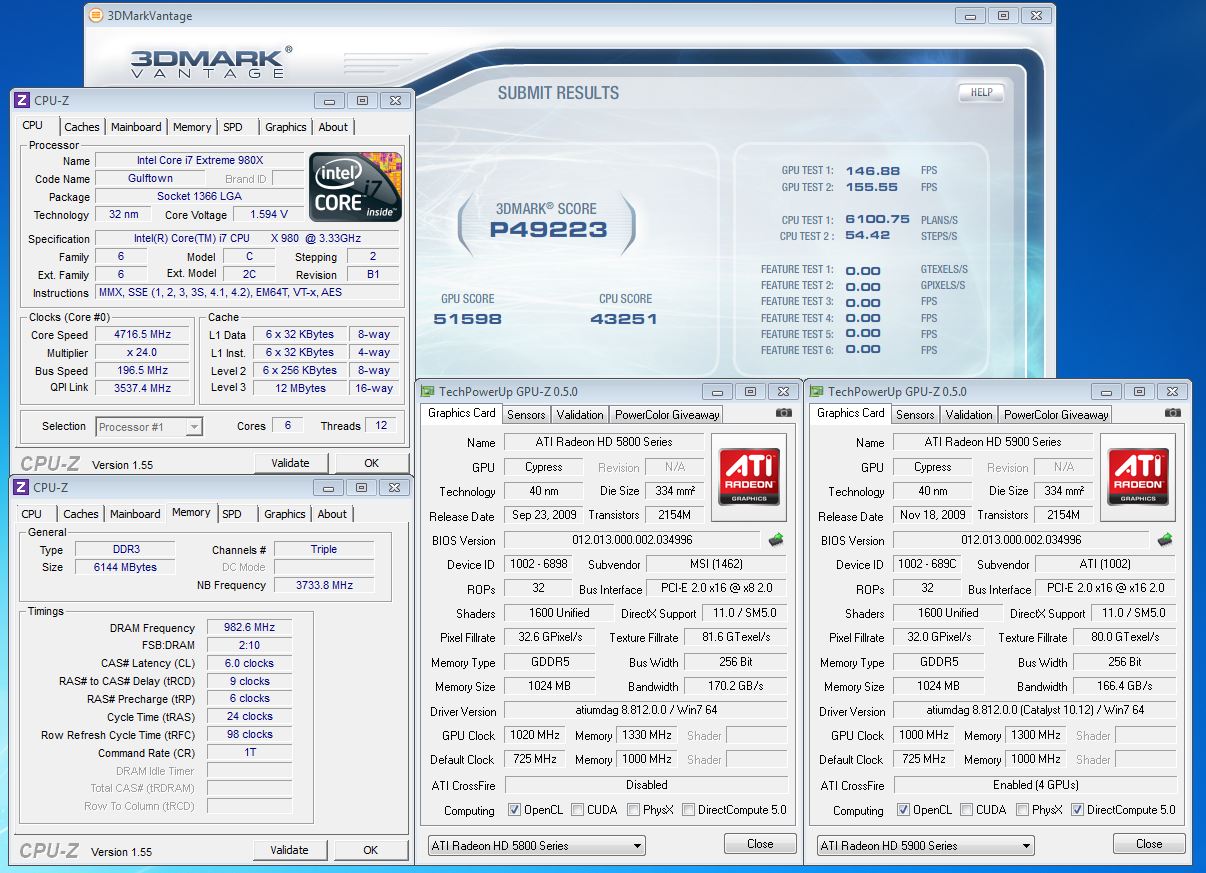The height and width of the screenshot is (873, 1206).
Task: Click the GPU-Z title icon of HD 5800 window
Action: [x=428, y=392]
